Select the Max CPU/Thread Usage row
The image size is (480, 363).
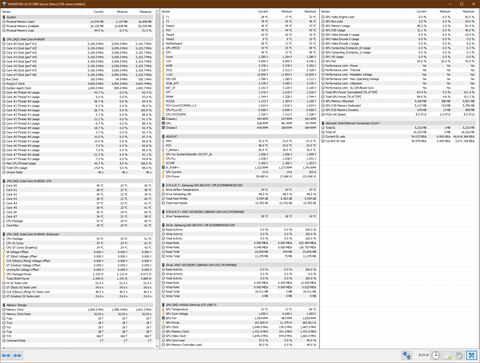pos(78,163)
